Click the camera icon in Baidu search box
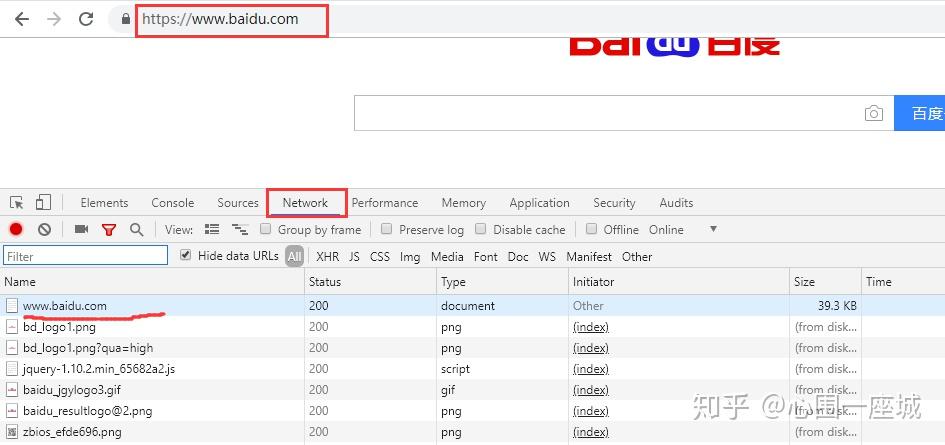Viewport: 945px width, 445px height. [874, 114]
